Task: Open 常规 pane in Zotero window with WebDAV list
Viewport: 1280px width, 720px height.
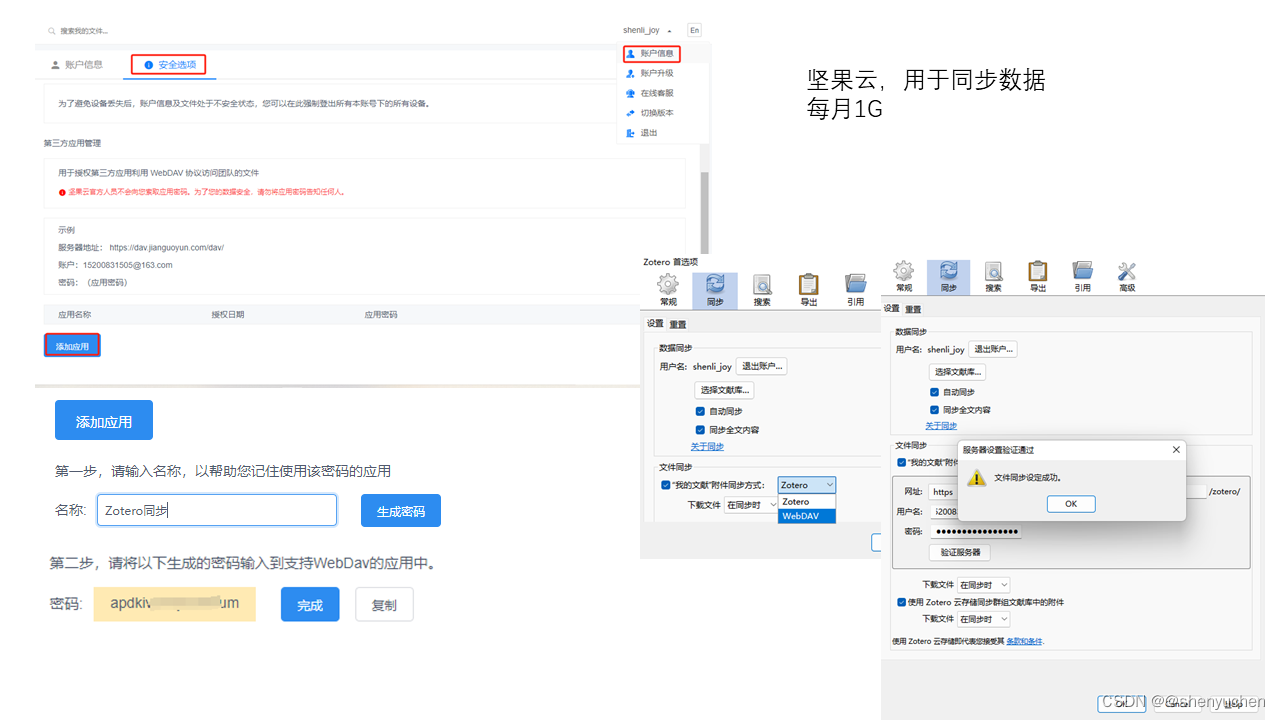Action: [x=668, y=291]
